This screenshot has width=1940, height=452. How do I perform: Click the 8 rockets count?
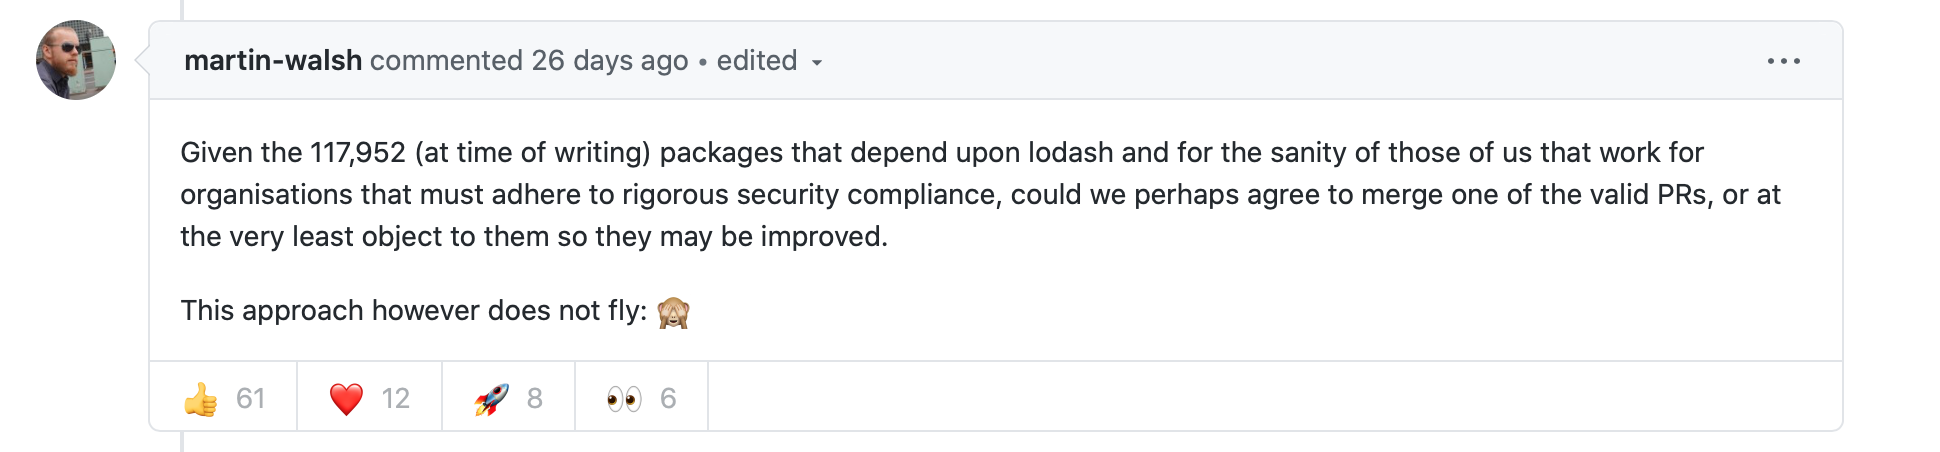[x=535, y=399]
